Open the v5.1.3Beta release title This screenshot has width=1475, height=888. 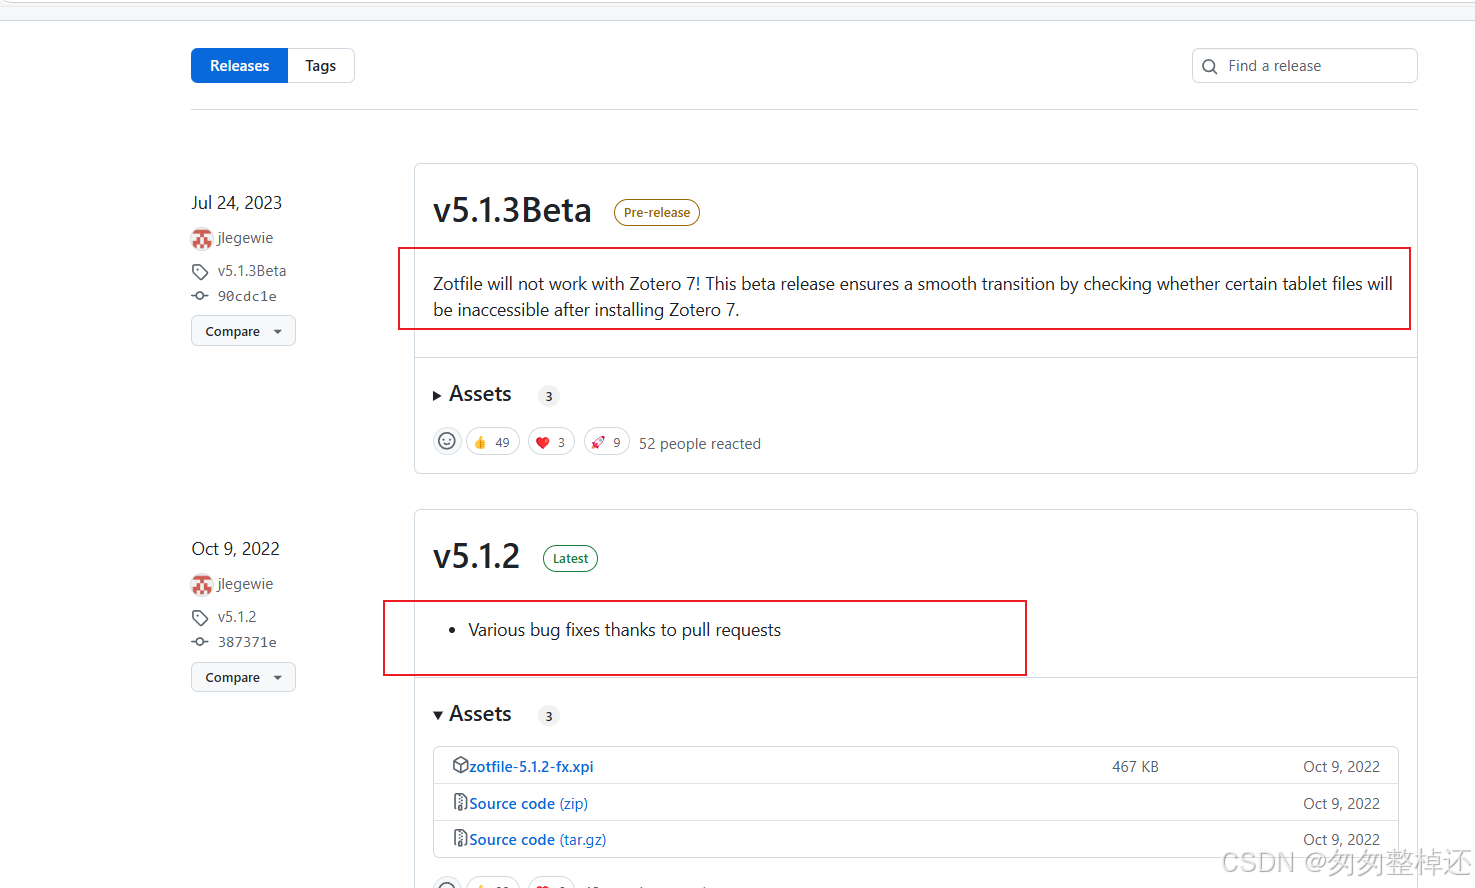coord(512,211)
